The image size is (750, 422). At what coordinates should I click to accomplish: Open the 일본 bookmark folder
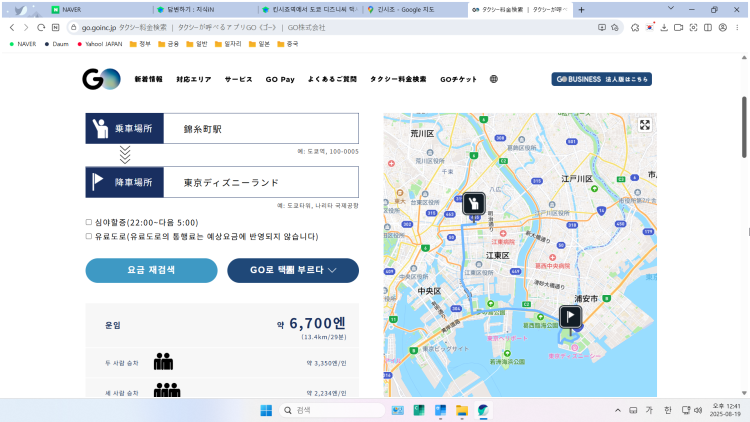[x=259, y=44]
